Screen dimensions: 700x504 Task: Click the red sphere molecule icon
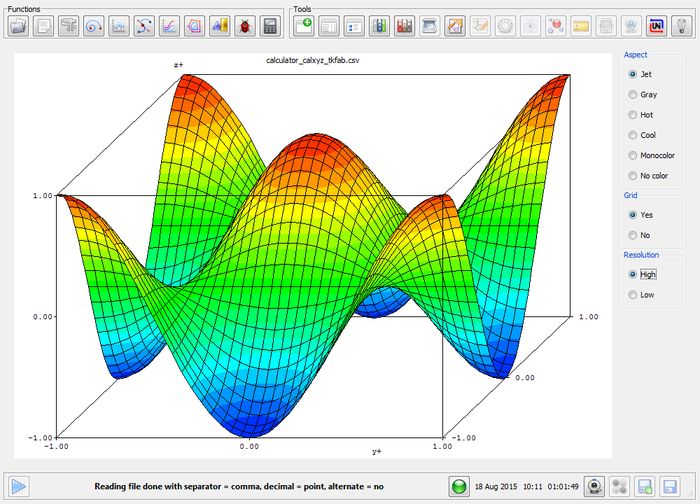coord(555,26)
